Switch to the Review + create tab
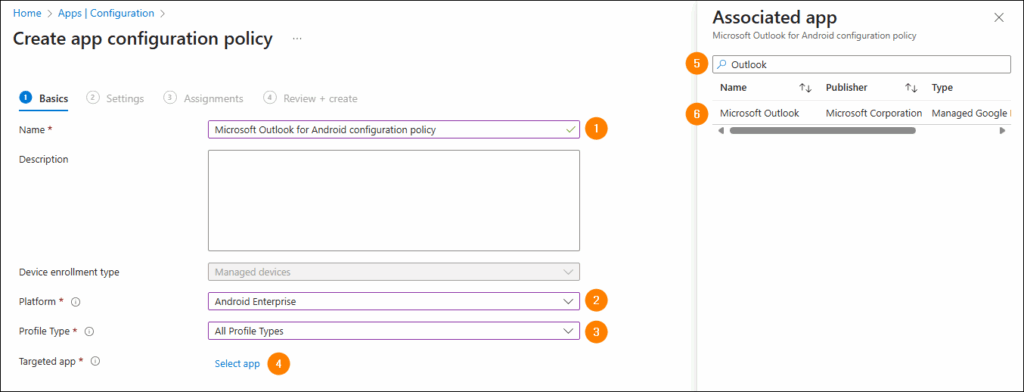This screenshot has width=1024, height=392. click(311, 99)
